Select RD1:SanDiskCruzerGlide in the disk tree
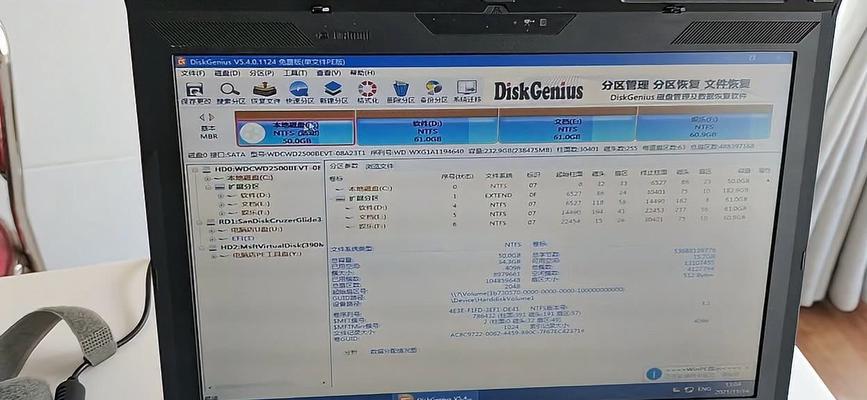Screen dimensions: 867x400 click(x=270, y=221)
